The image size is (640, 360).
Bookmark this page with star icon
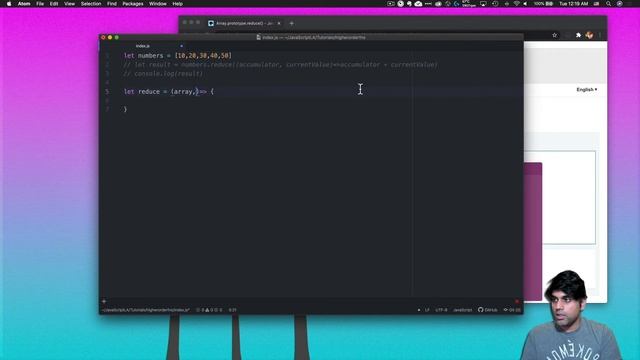tap(554, 35)
